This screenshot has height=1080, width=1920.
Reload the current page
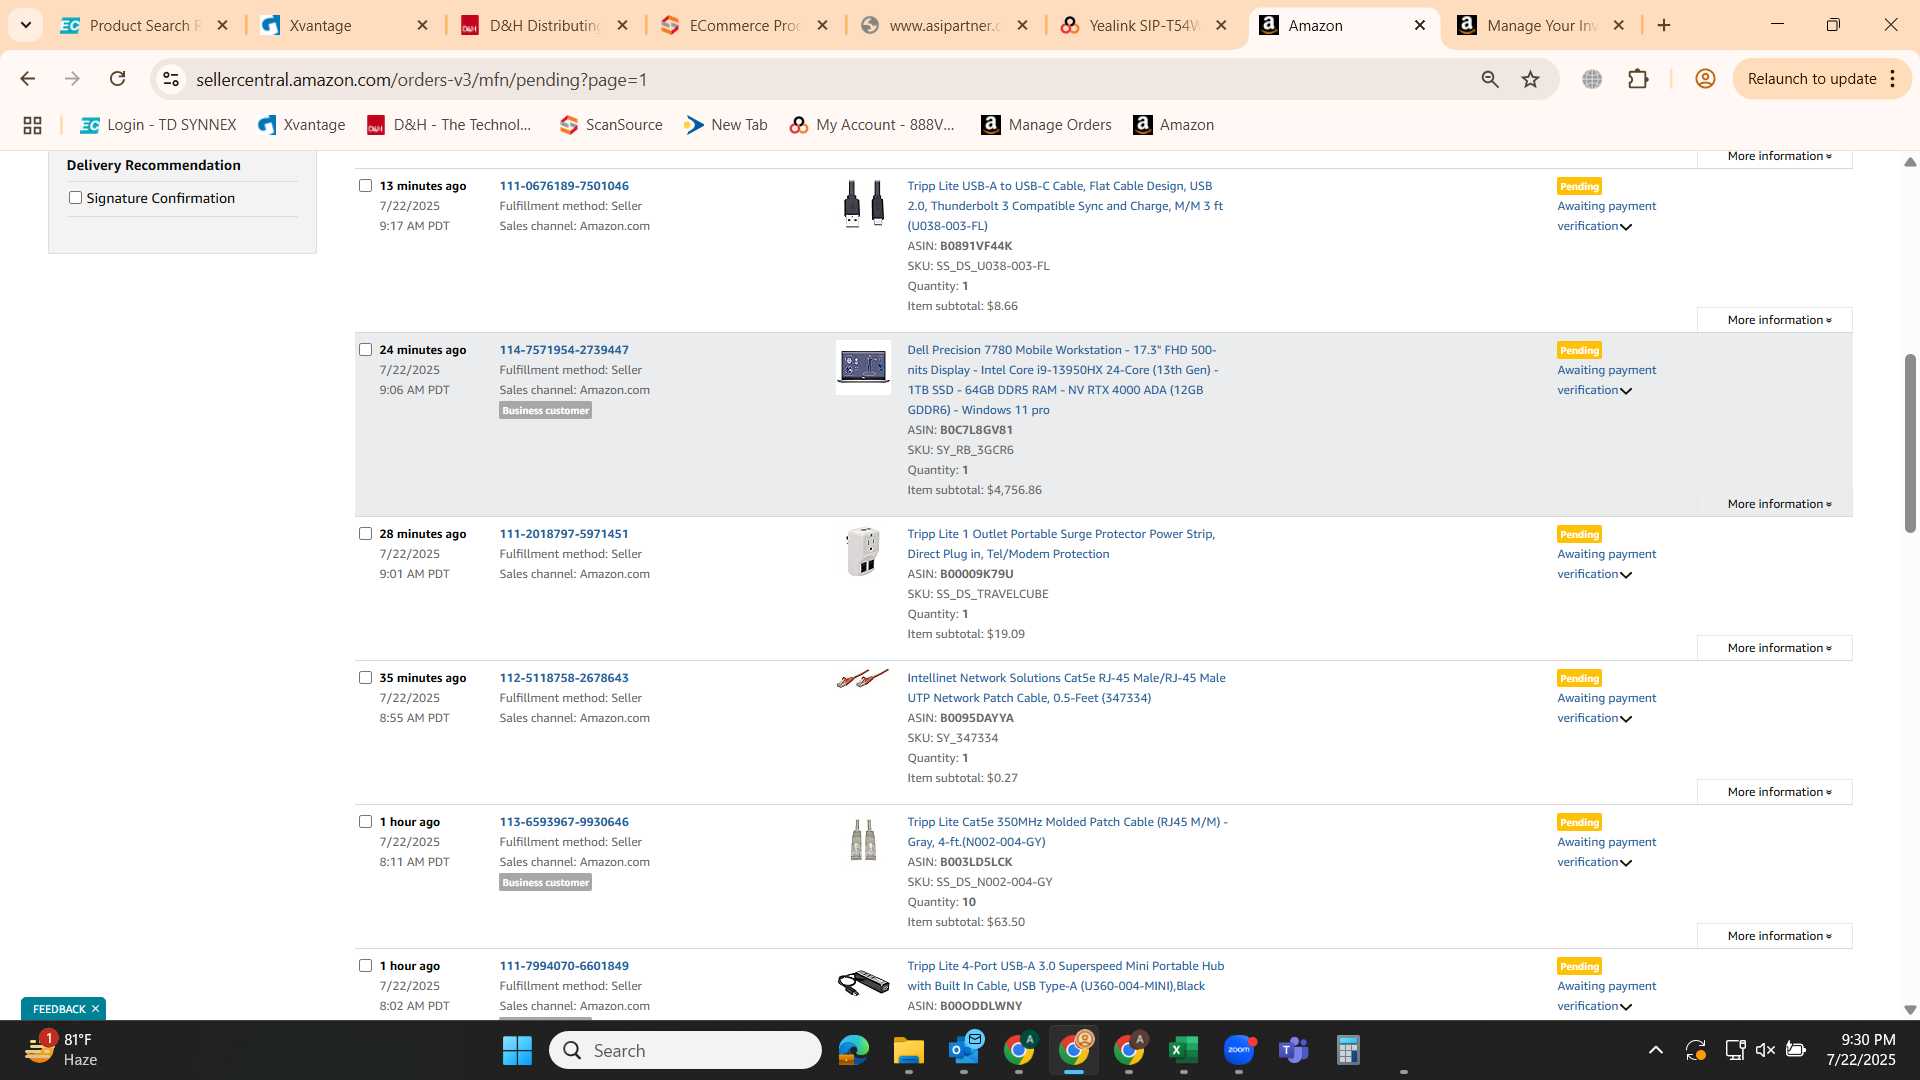(x=117, y=79)
